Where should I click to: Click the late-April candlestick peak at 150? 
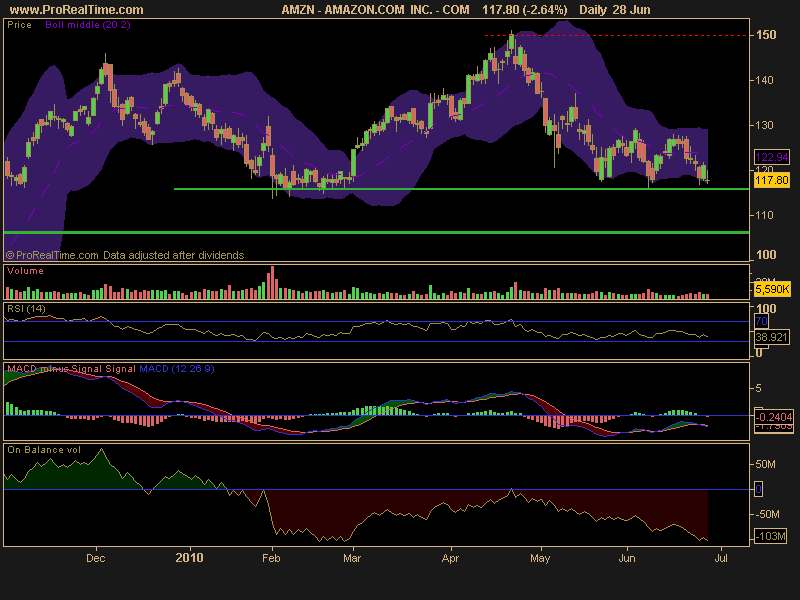(x=512, y=43)
